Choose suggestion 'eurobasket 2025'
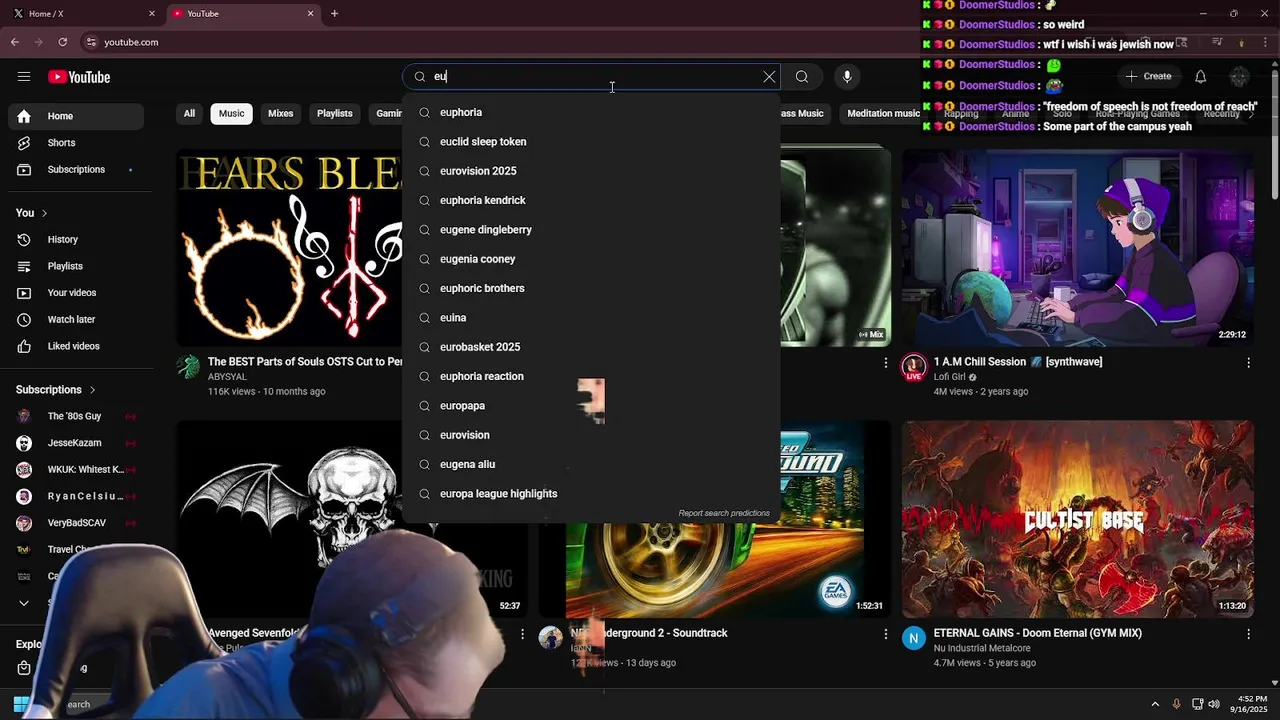The height and width of the screenshot is (720, 1280). (x=591, y=347)
